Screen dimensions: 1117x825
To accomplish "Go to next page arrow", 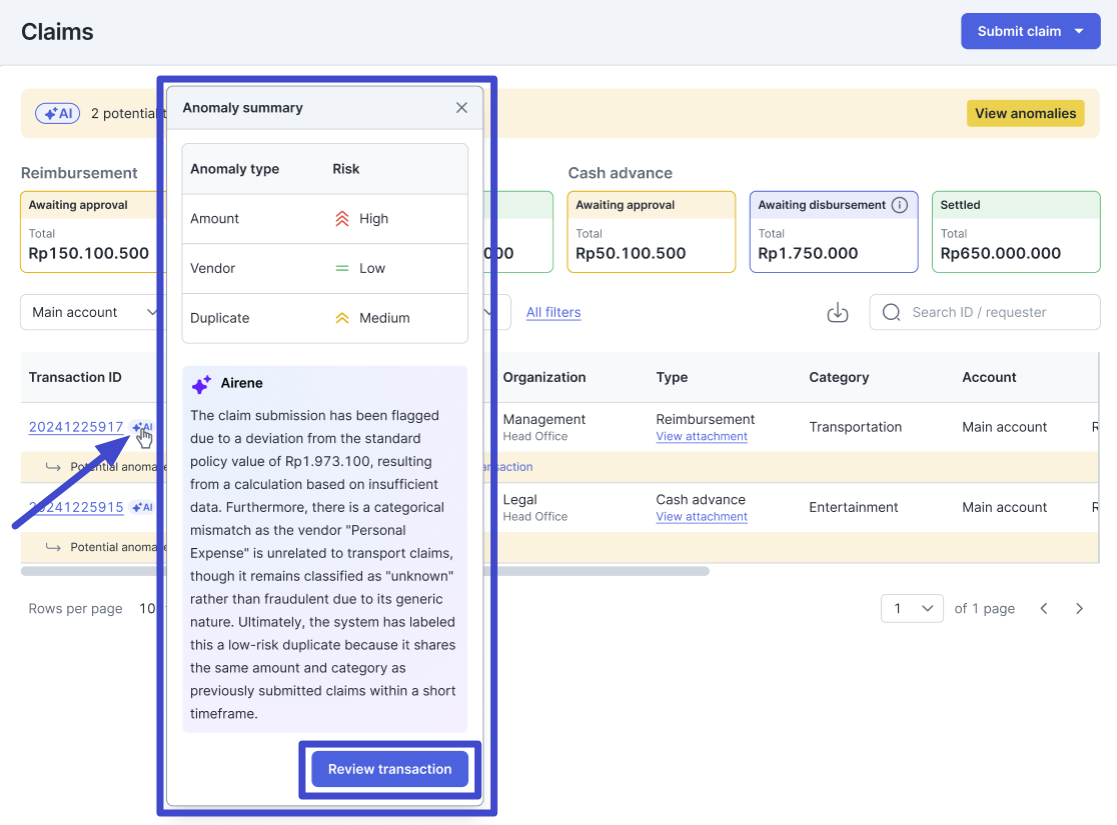I will pyautogui.click(x=1079, y=608).
